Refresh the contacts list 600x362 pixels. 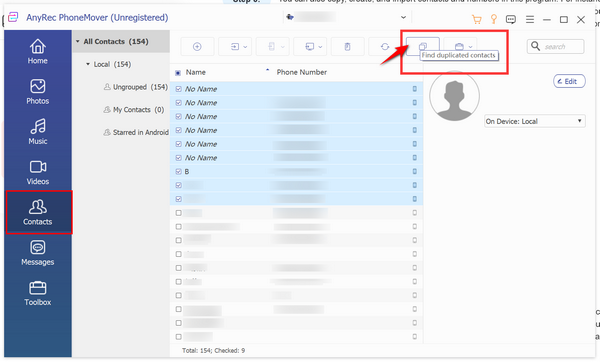point(385,47)
